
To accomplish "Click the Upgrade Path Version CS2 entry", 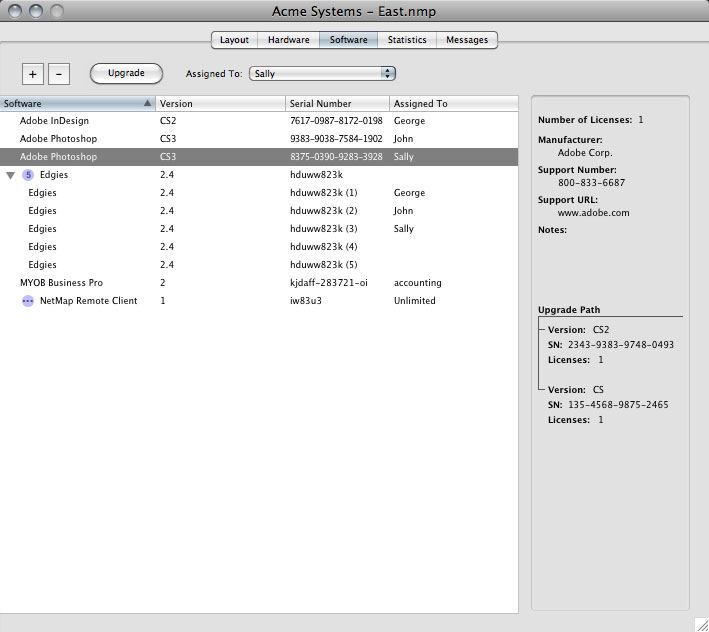I will click(x=578, y=330).
